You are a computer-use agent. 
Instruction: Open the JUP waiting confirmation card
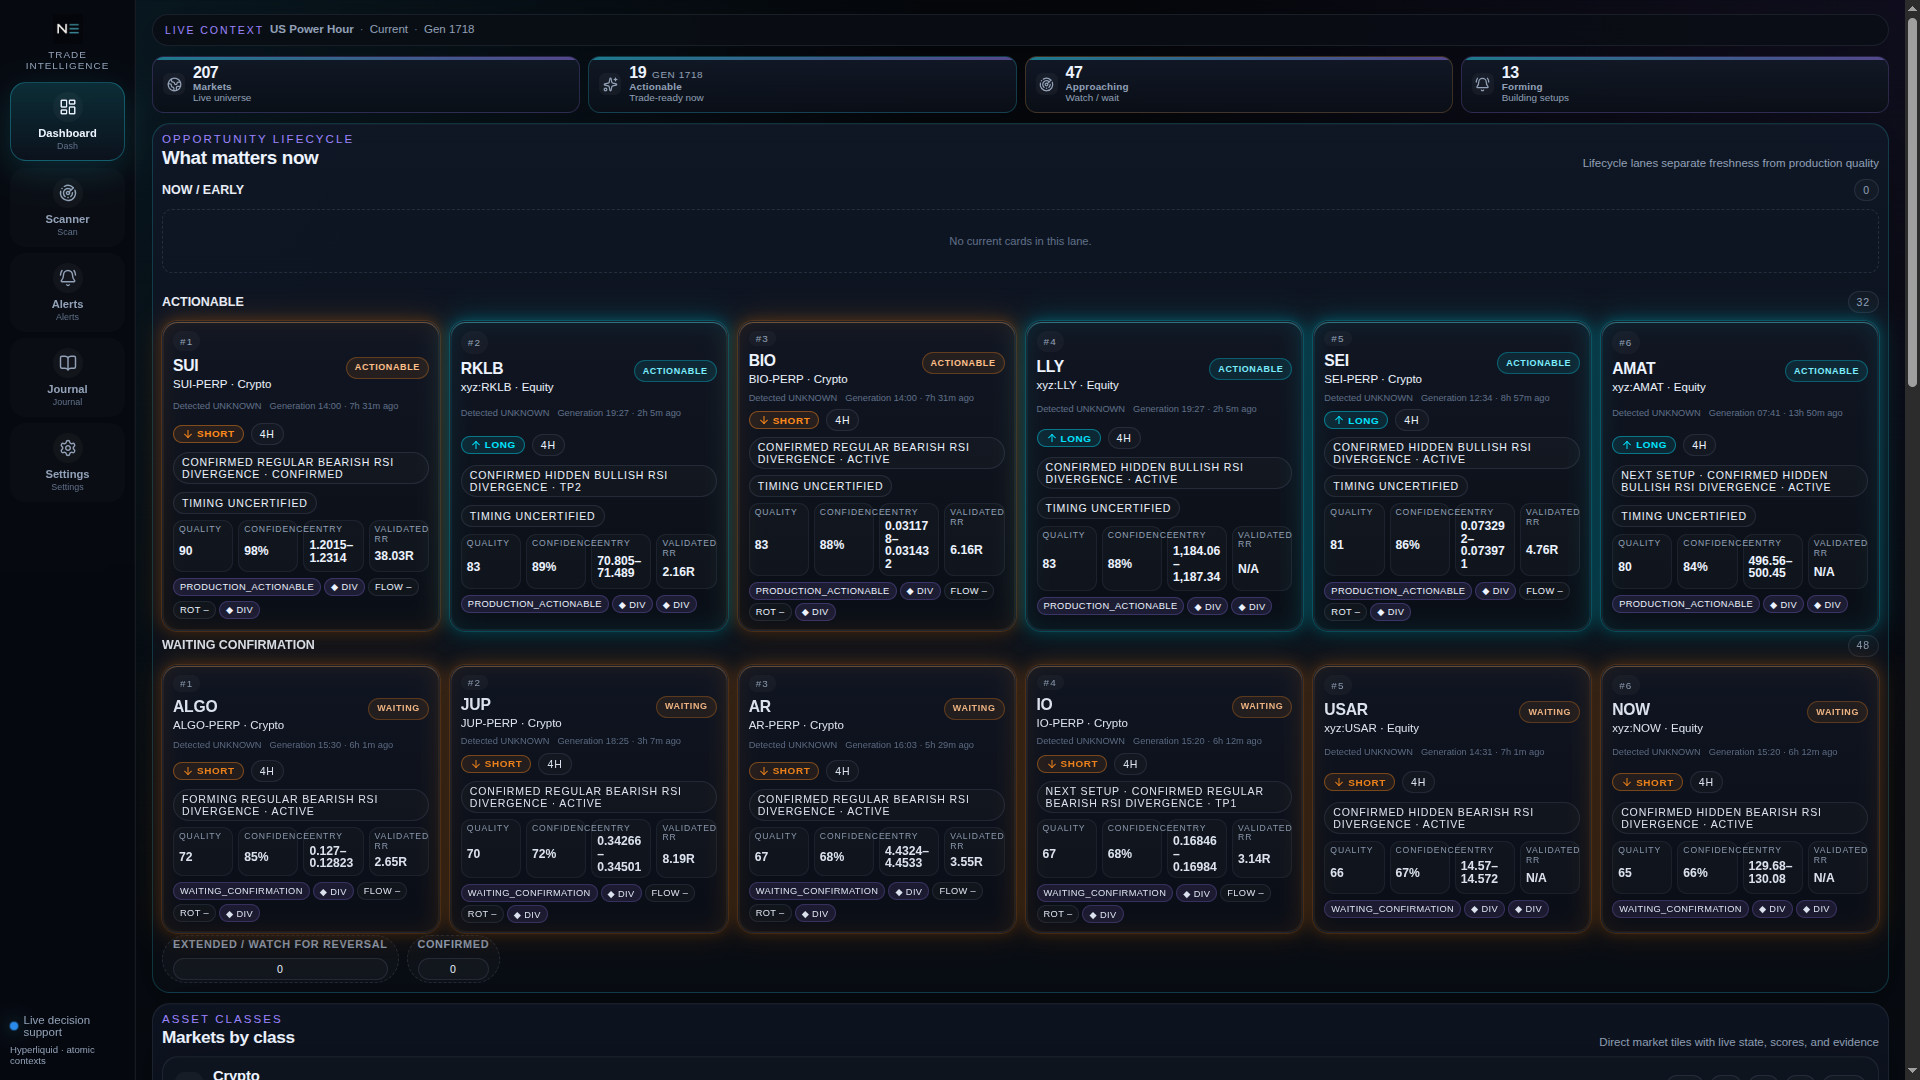pyautogui.click(x=588, y=800)
